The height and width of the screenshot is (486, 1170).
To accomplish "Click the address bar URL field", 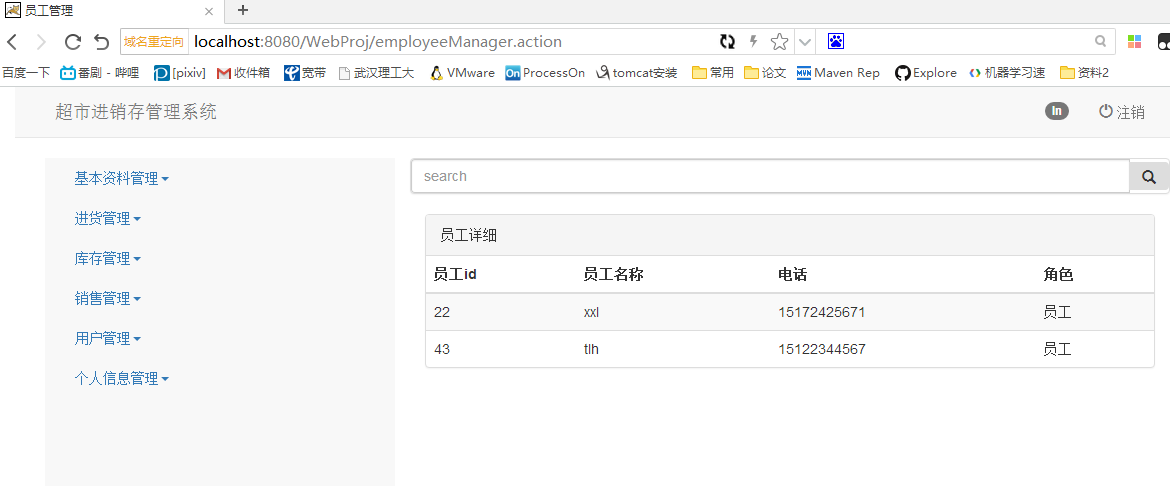I will point(451,42).
